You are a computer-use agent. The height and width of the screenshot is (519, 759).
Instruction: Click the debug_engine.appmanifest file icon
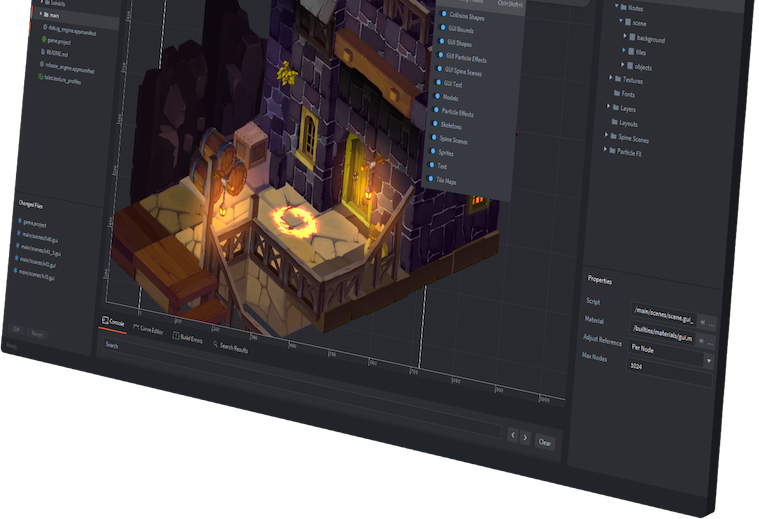click(x=46, y=28)
